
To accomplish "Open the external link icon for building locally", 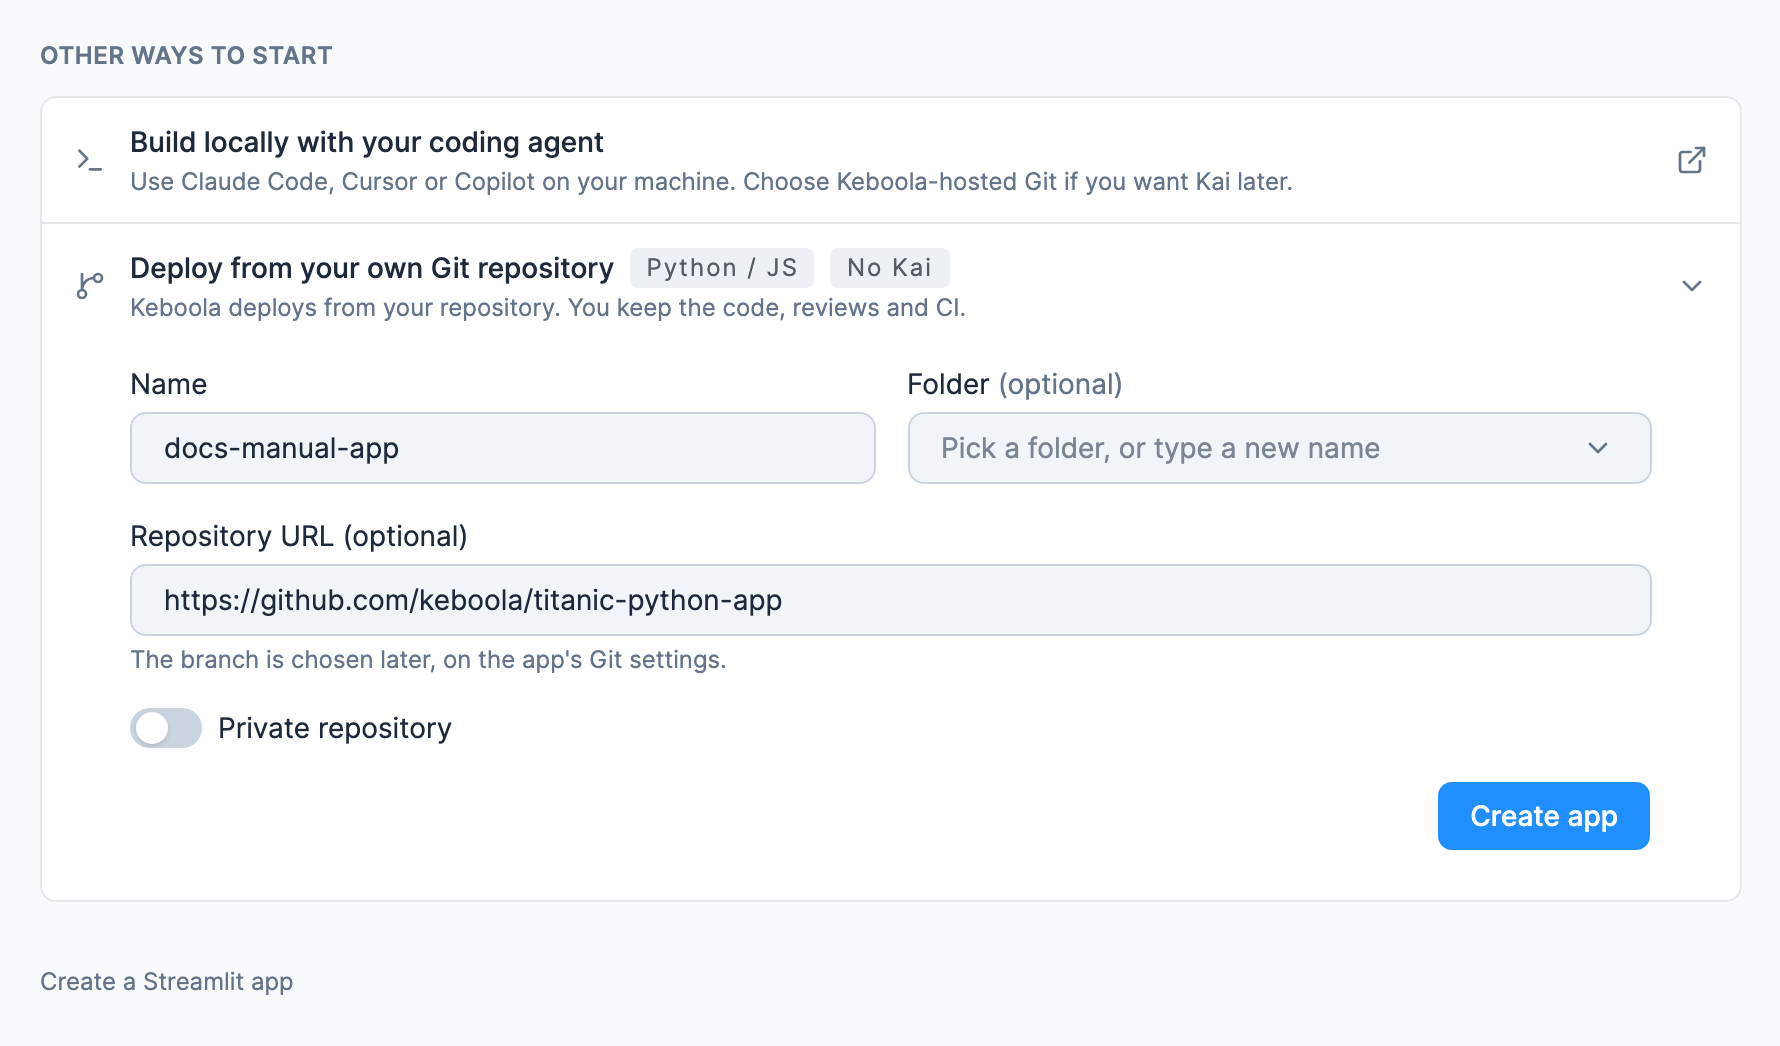I will click(x=1691, y=160).
